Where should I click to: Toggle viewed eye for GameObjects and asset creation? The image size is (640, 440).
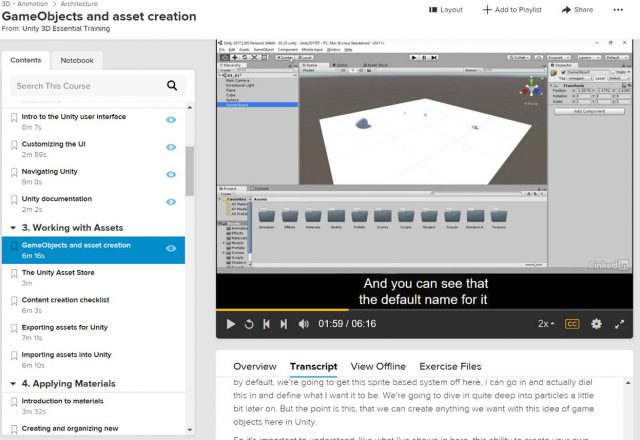point(171,248)
